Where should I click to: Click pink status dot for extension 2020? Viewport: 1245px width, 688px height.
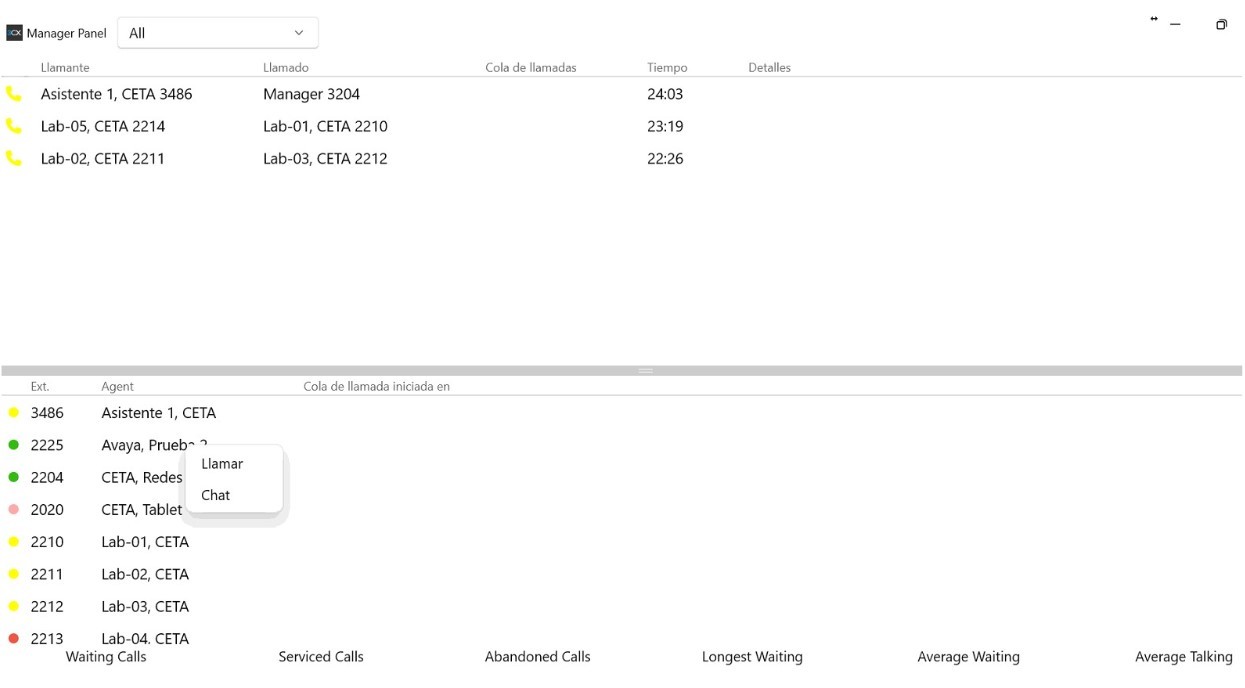14,510
